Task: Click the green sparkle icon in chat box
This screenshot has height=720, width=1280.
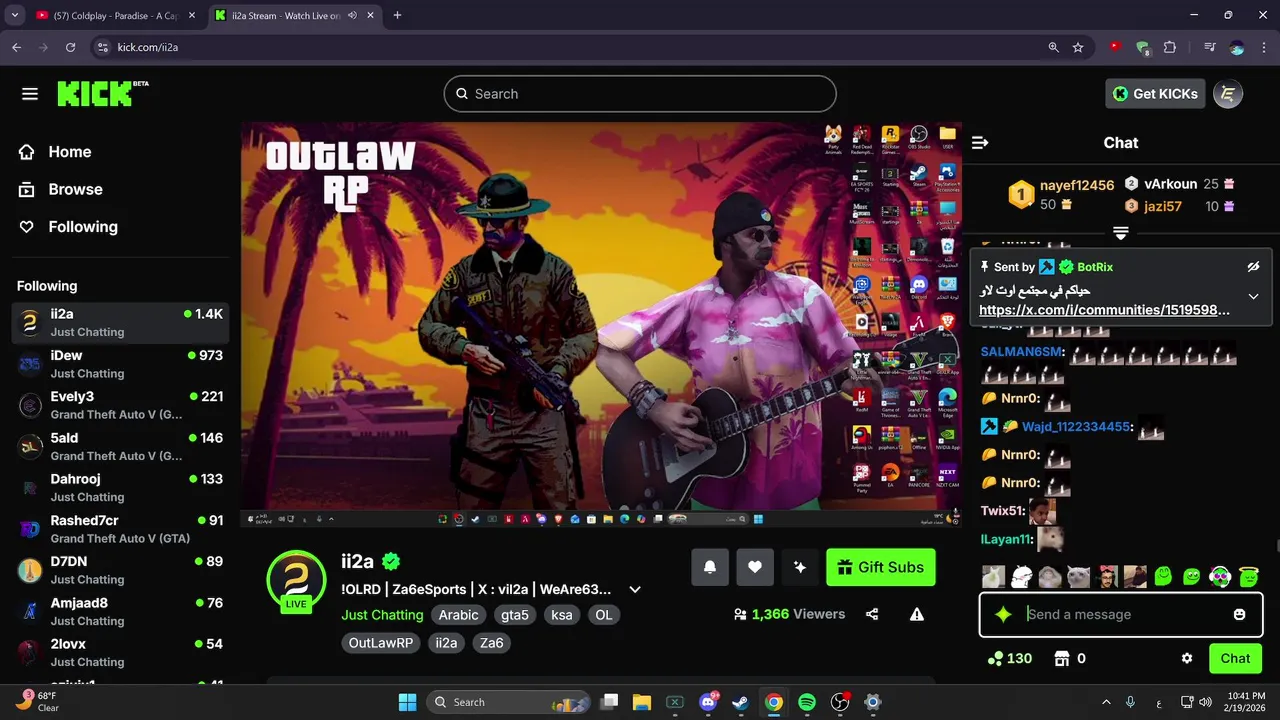Action: pos(1003,615)
